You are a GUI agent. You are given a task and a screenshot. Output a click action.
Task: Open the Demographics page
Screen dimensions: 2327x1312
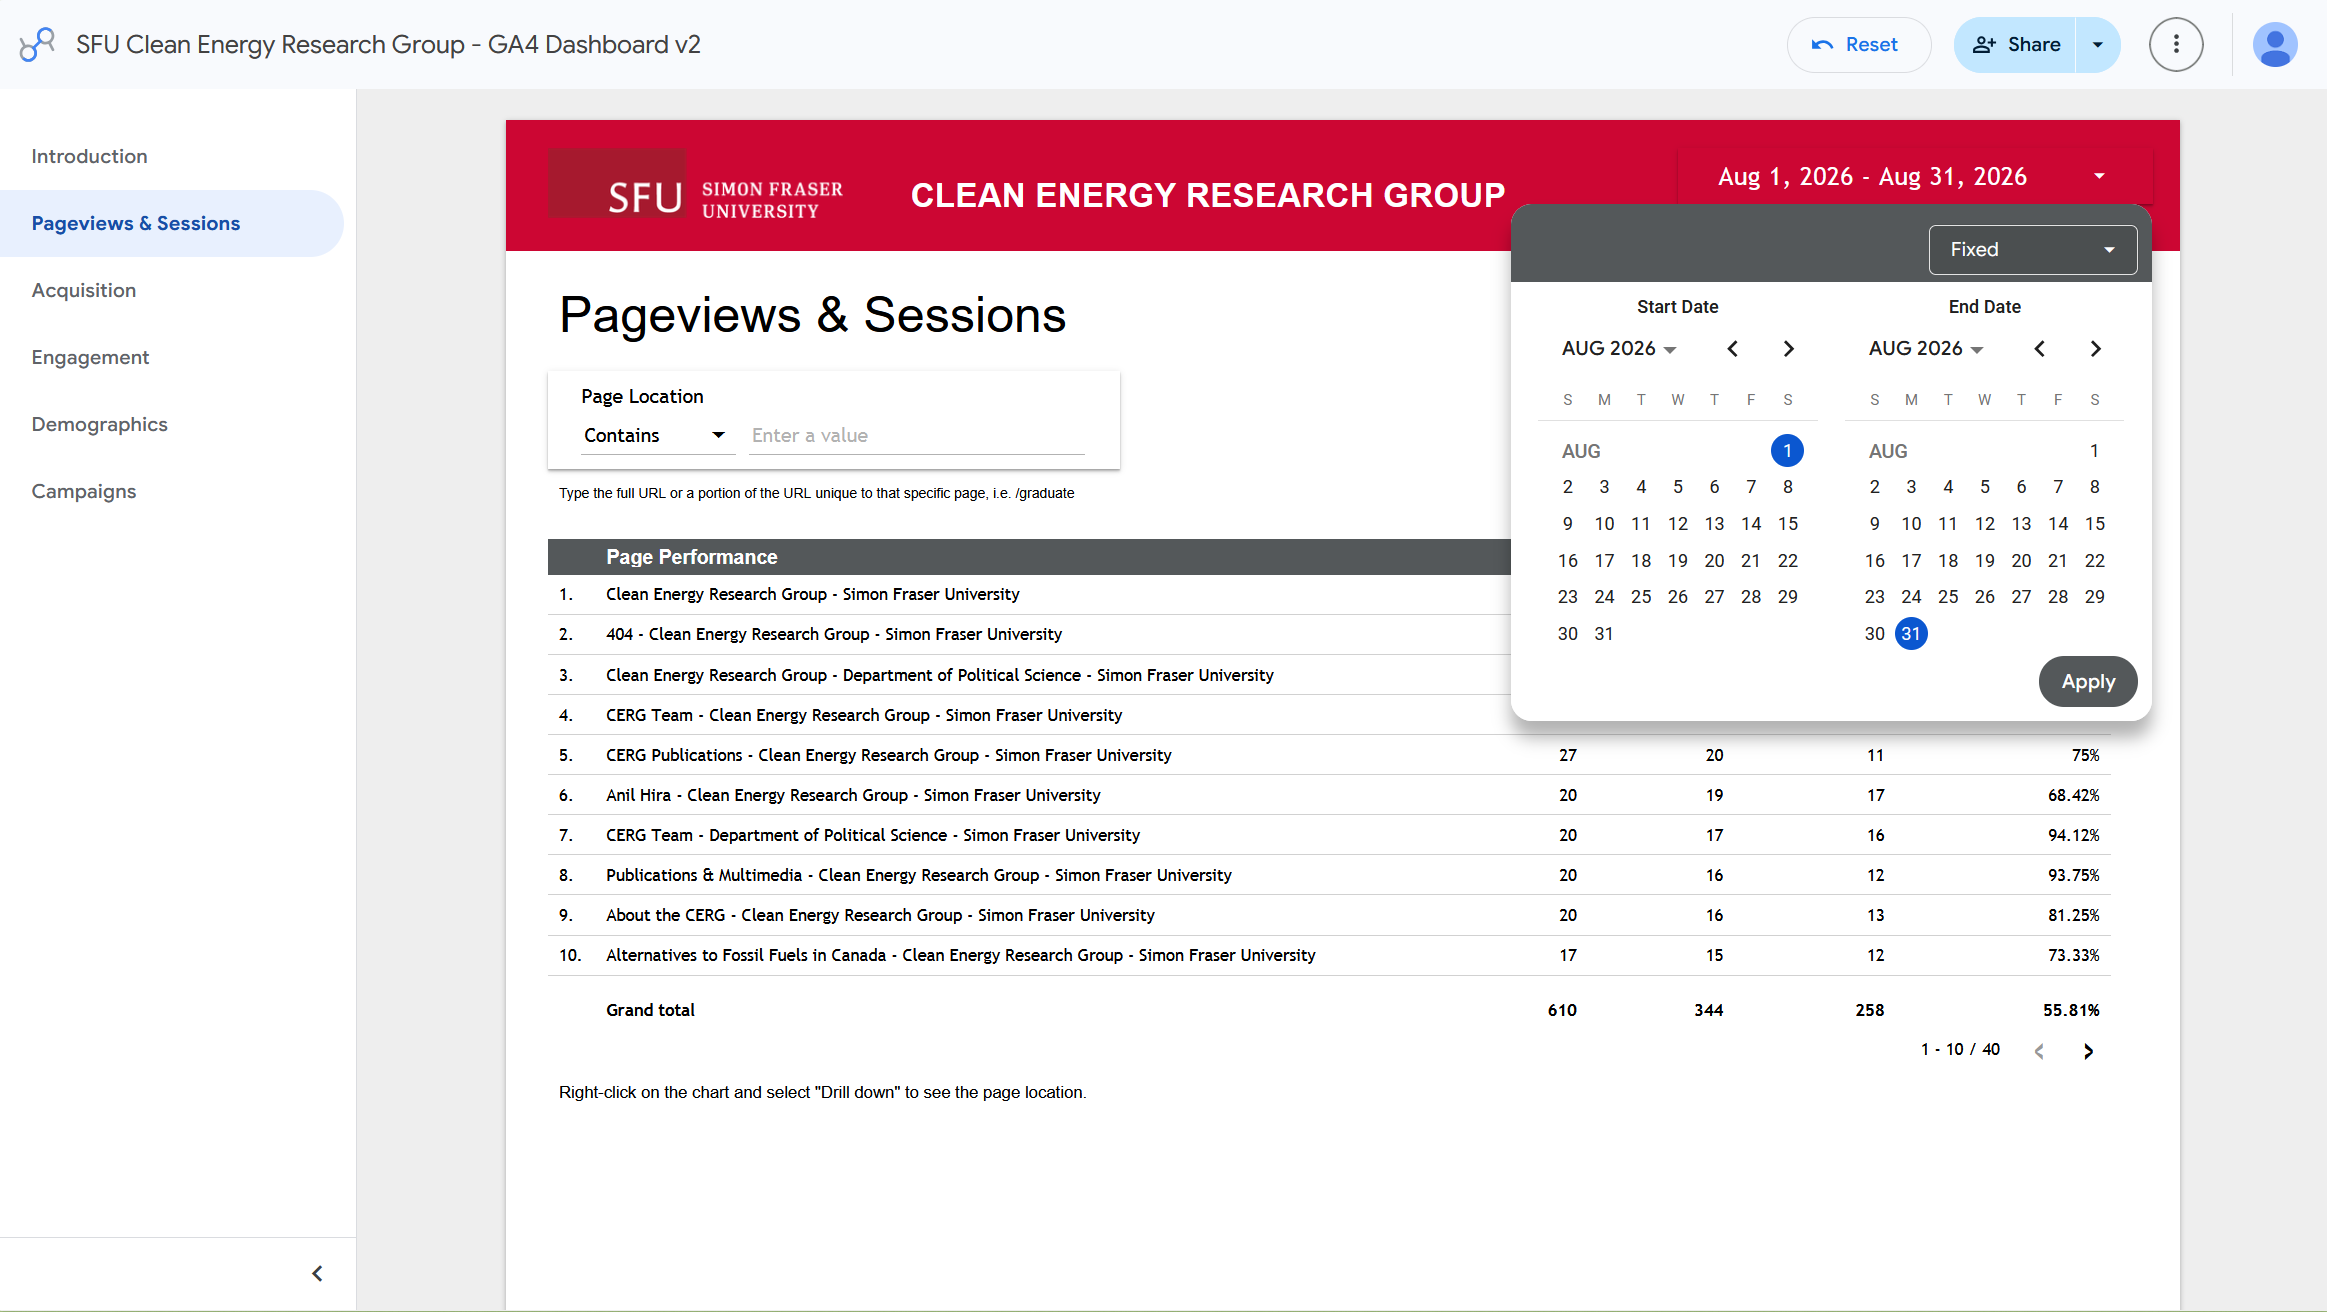pos(99,424)
